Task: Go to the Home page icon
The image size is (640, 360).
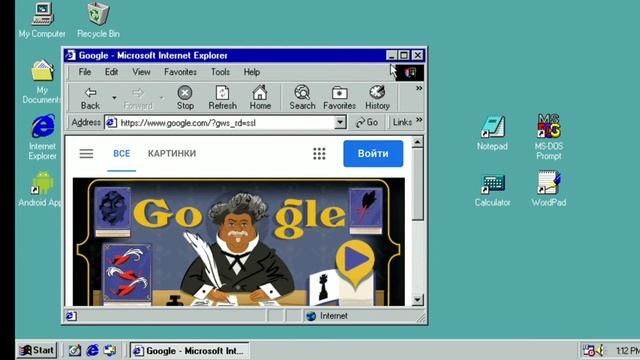Action: [260, 98]
